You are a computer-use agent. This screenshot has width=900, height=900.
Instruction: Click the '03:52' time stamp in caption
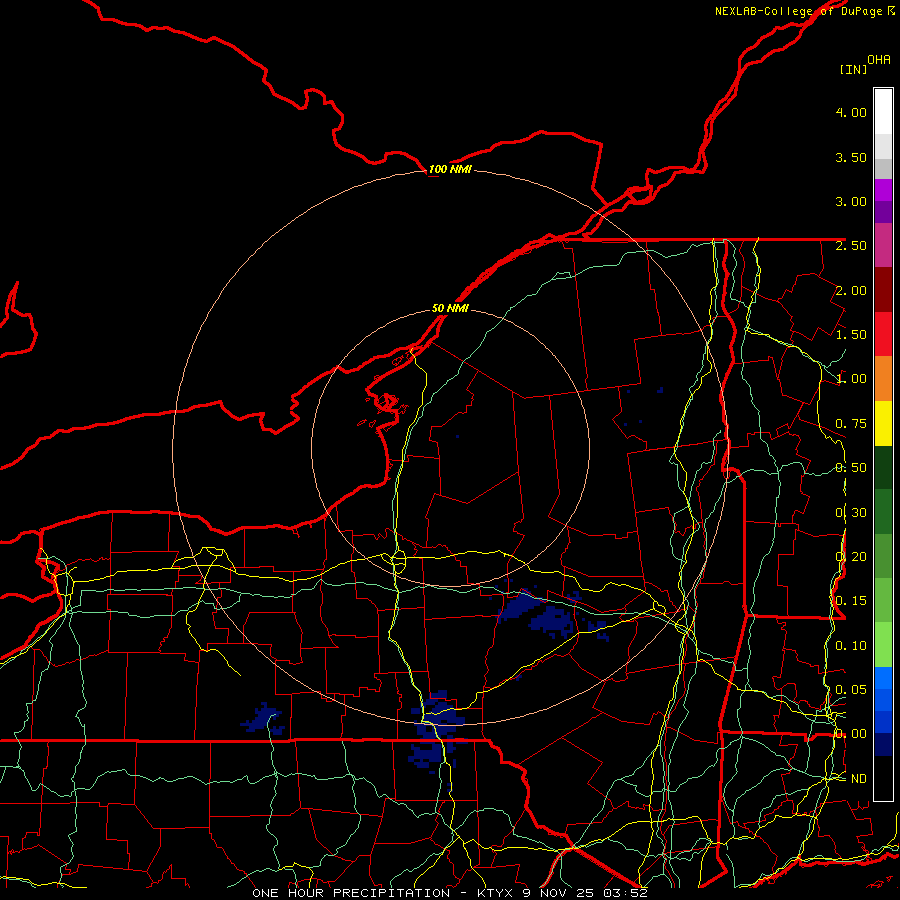pyautogui.click(x=626, y=893)
